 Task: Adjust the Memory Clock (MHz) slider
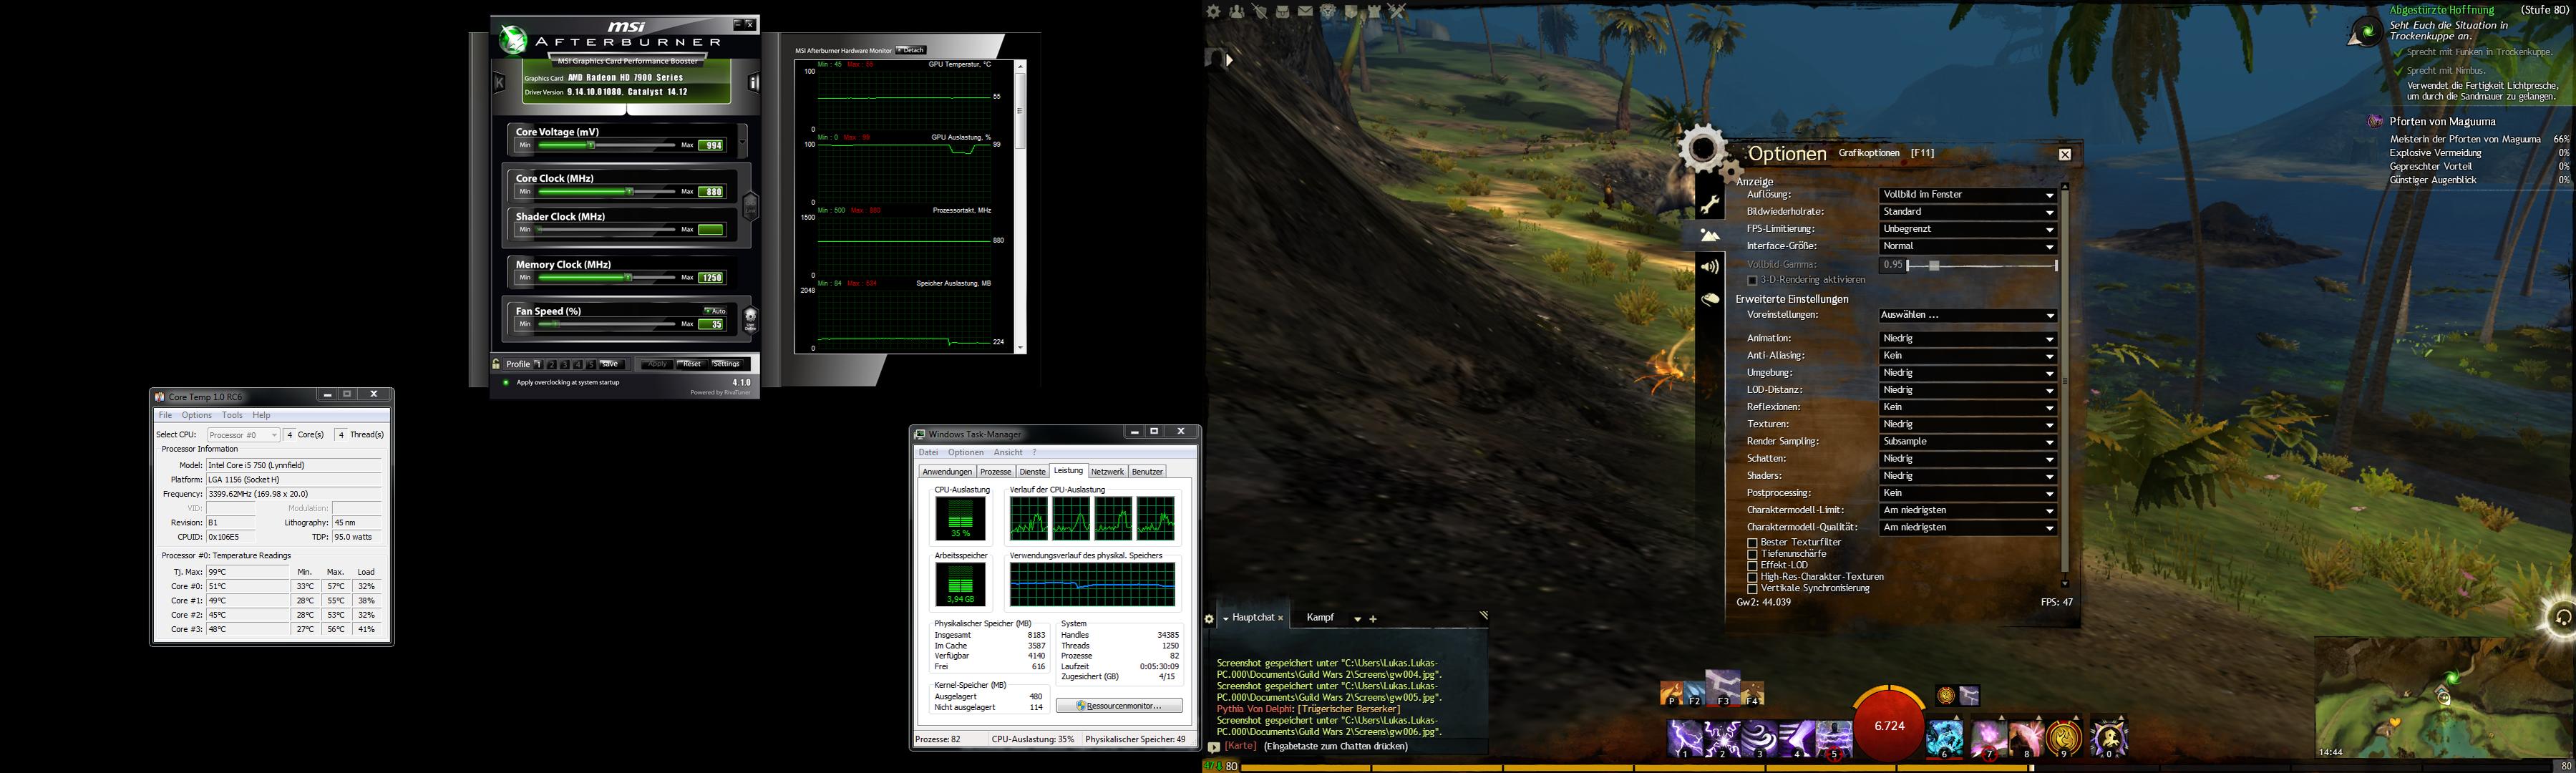(x=606, y=277)
